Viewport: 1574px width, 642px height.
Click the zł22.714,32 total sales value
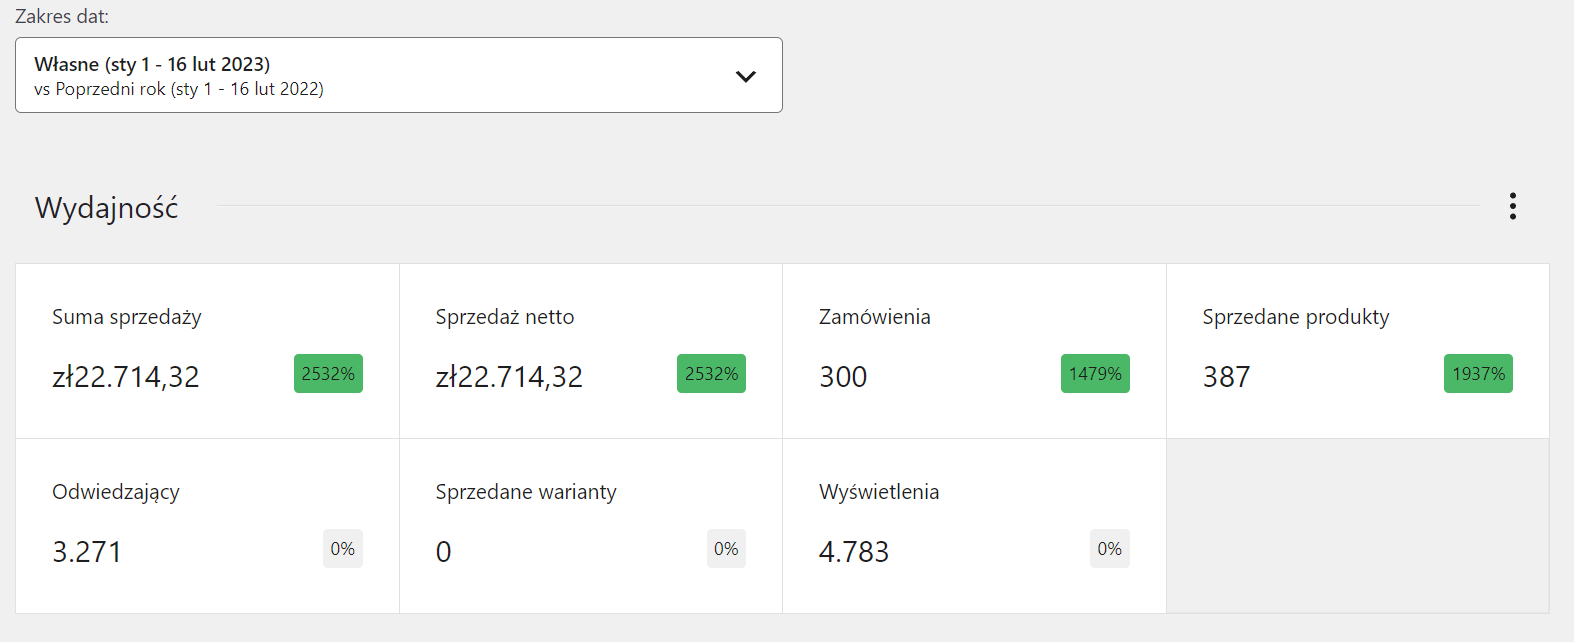(x=126, y=377)
